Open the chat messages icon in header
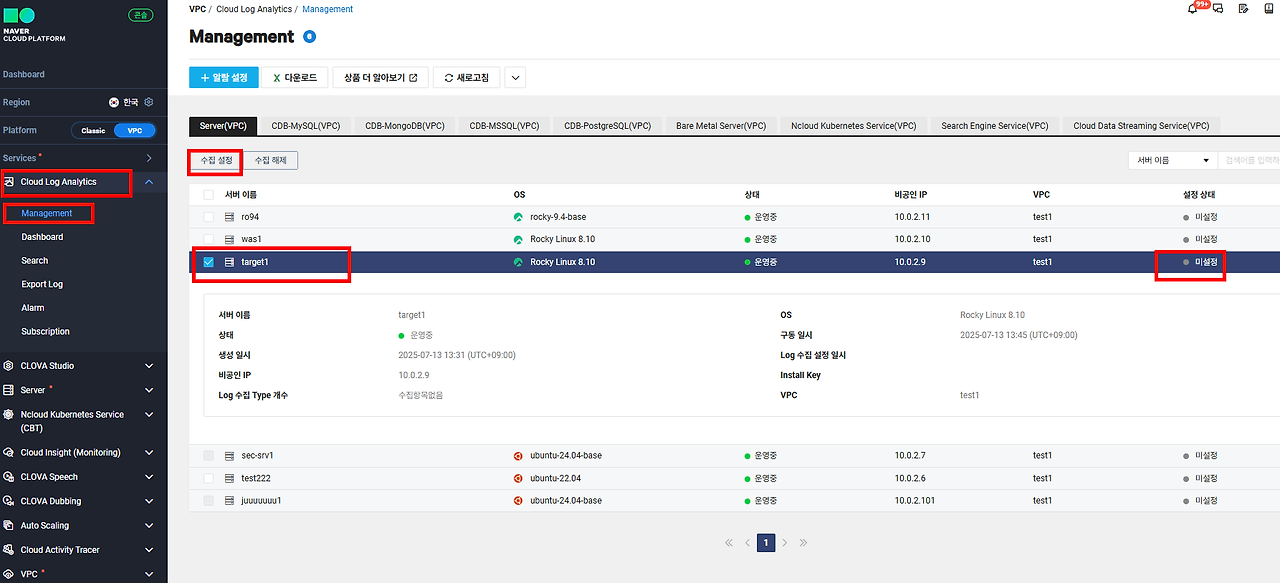The height and width of the screenshot is (583, 1280). [x=1217, y=9]
